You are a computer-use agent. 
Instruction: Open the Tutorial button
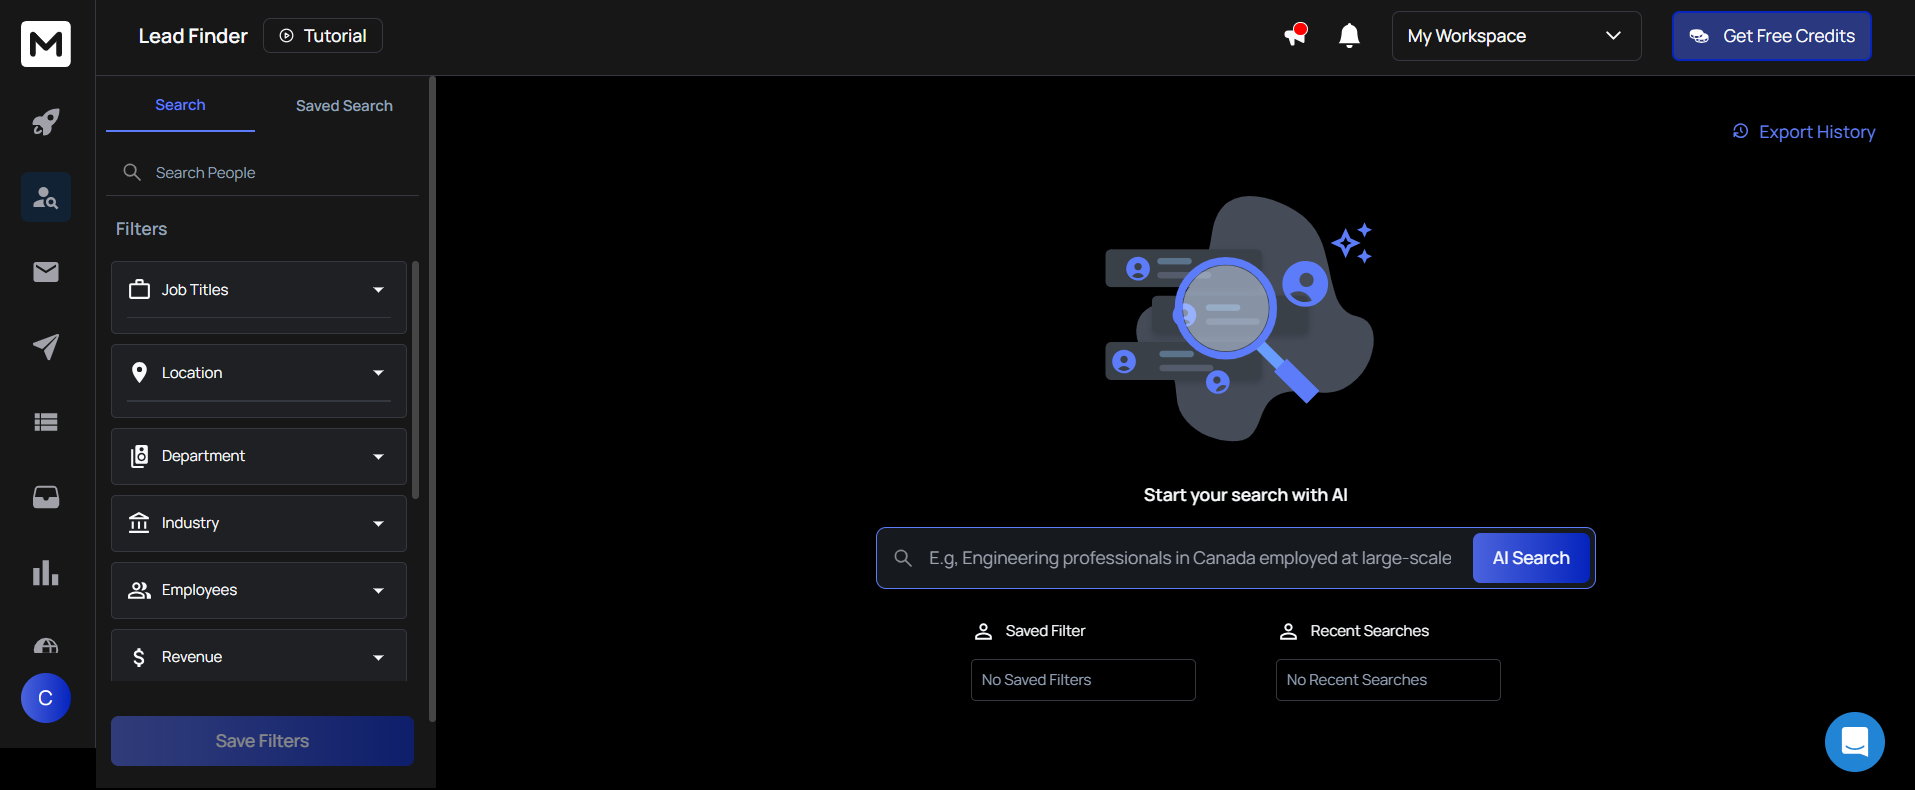tap(323, 36)
